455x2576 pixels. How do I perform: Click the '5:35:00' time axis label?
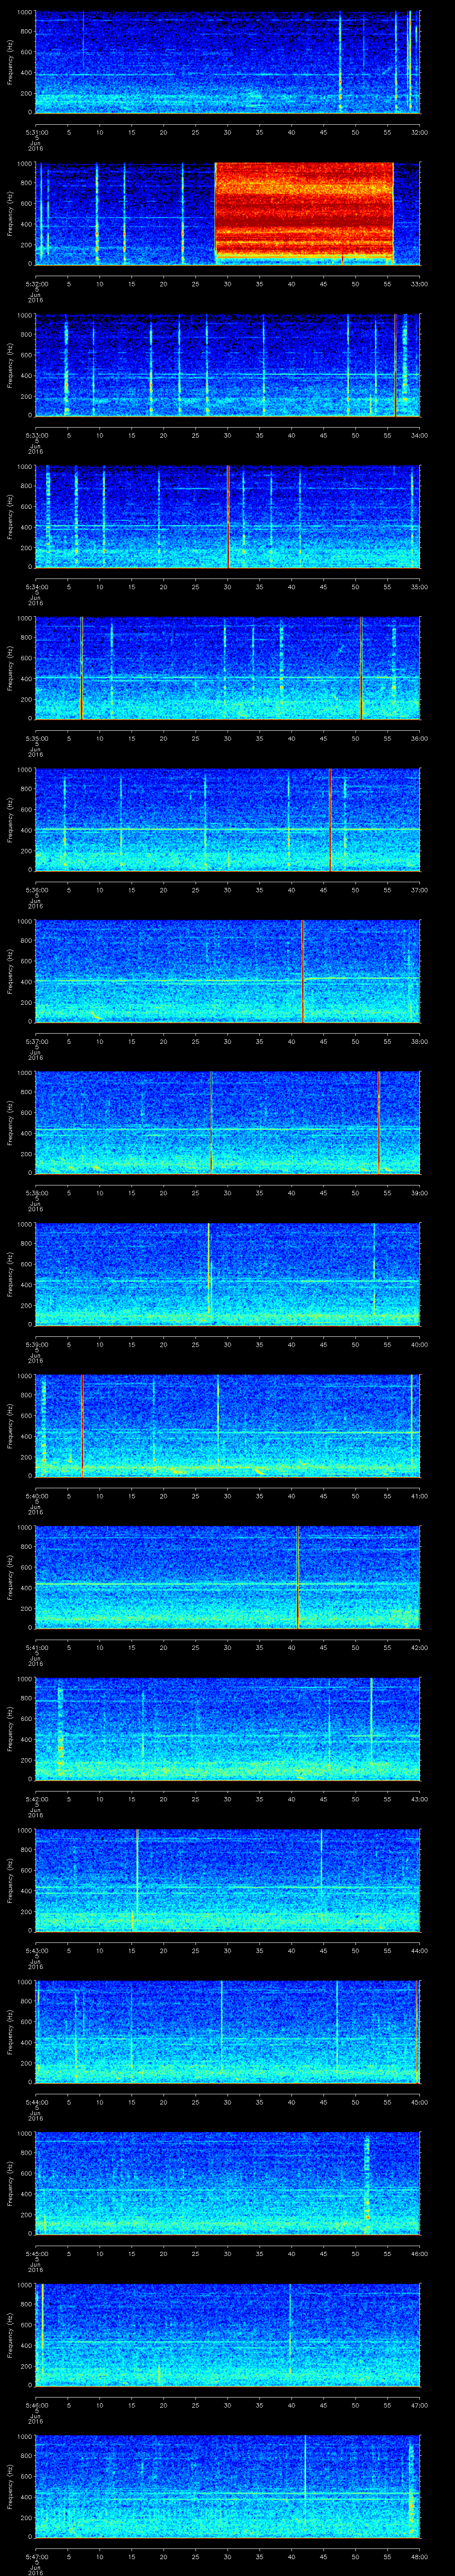coord(36,737)
